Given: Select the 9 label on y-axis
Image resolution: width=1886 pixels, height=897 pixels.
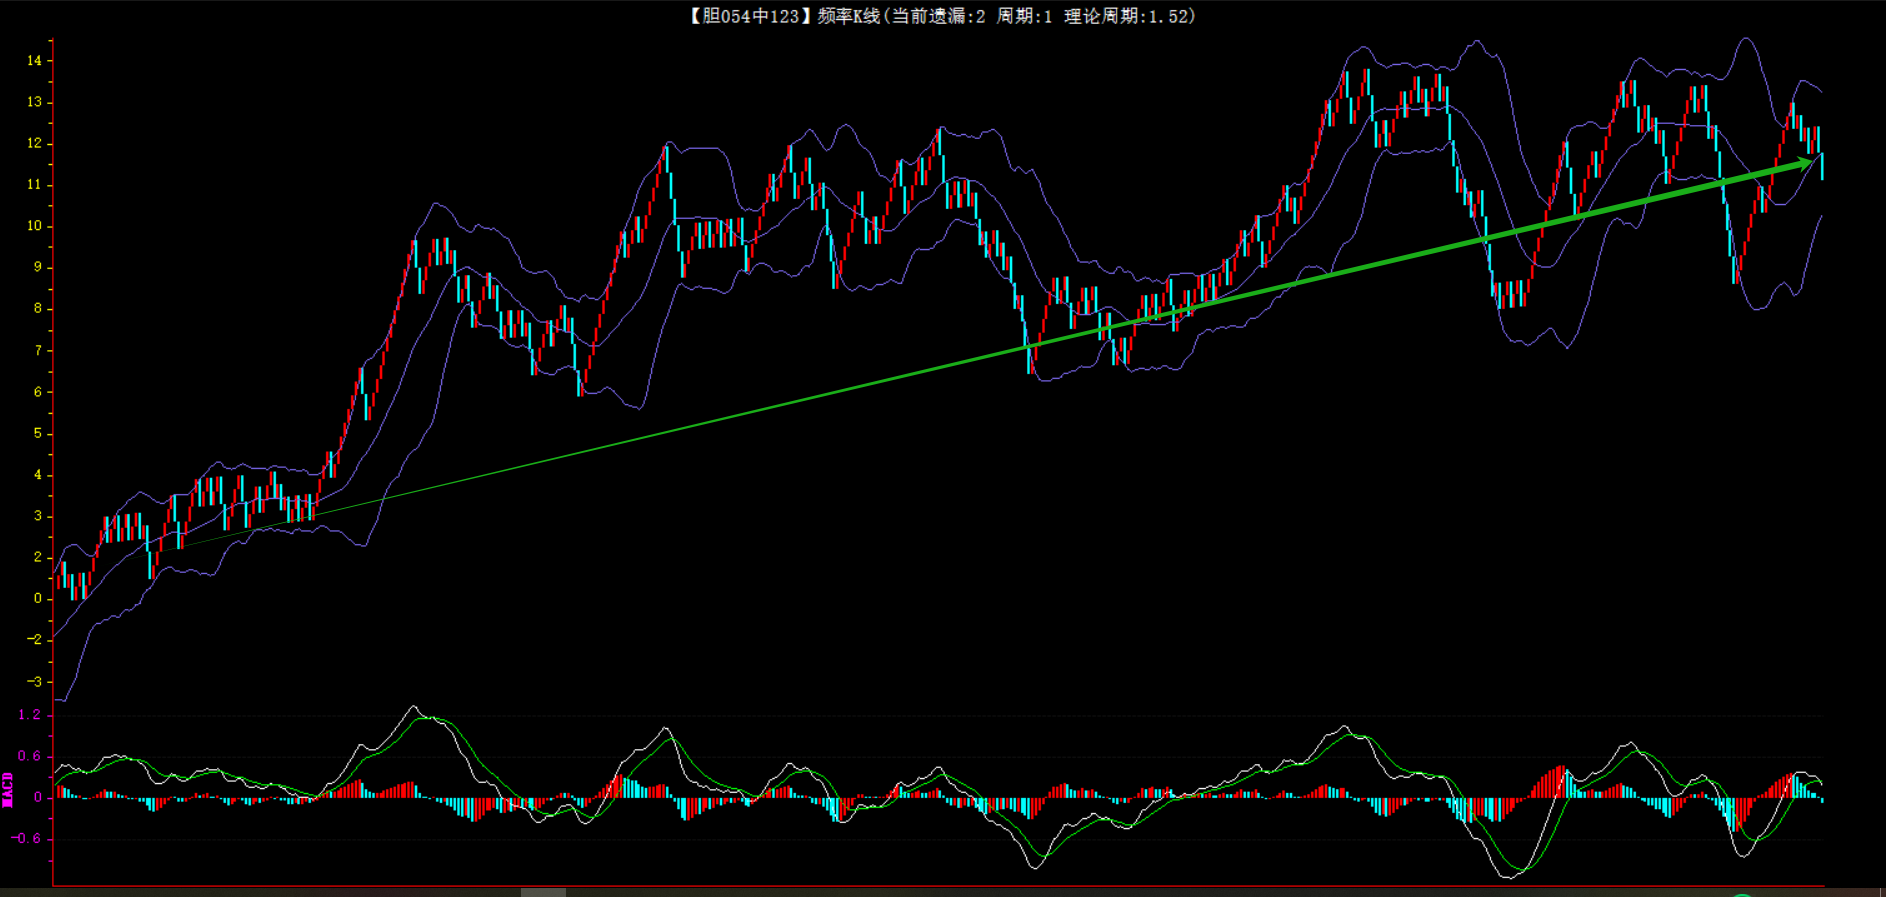Looking at the screenshot, I should 38,268.
